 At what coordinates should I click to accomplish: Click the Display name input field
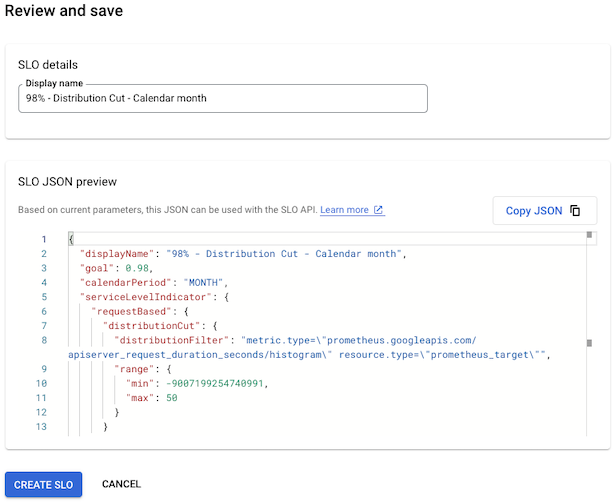[x=222, y=98]
